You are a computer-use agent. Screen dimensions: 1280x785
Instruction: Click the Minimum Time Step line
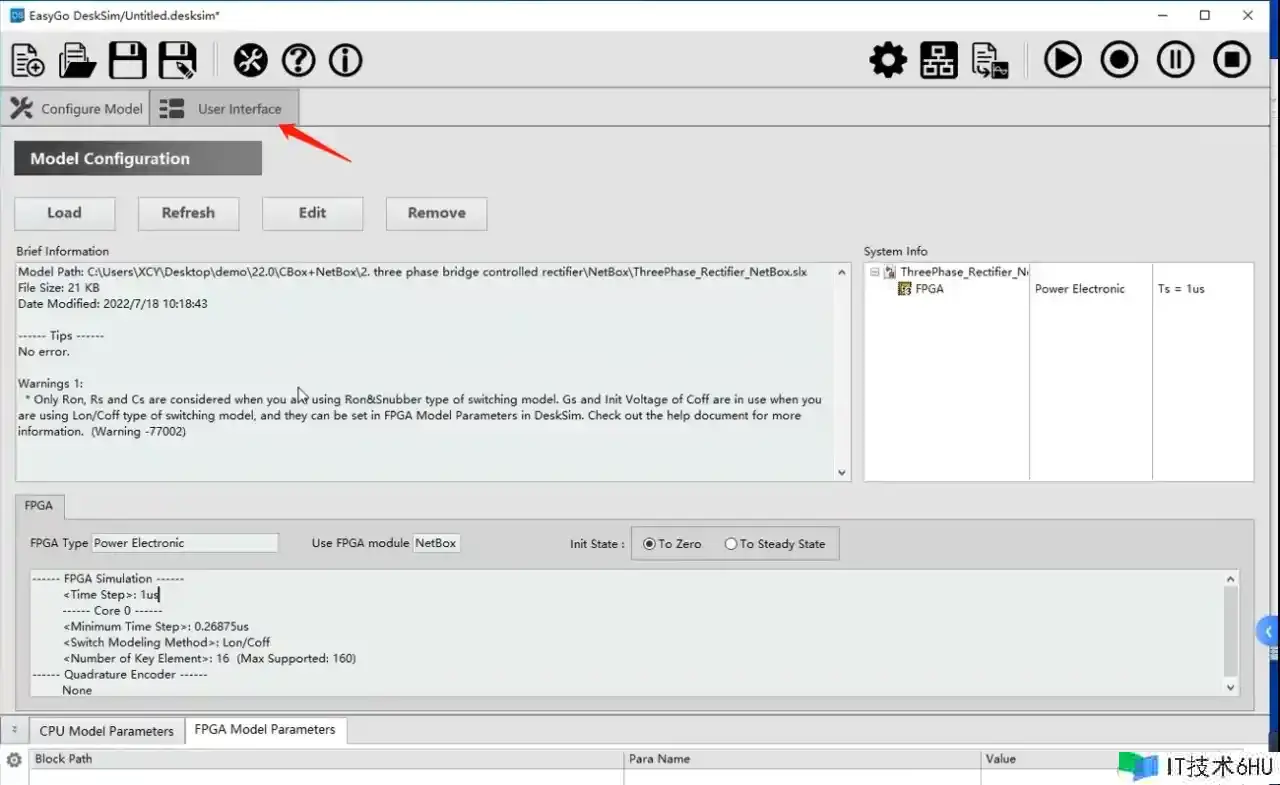coord(155,627)
